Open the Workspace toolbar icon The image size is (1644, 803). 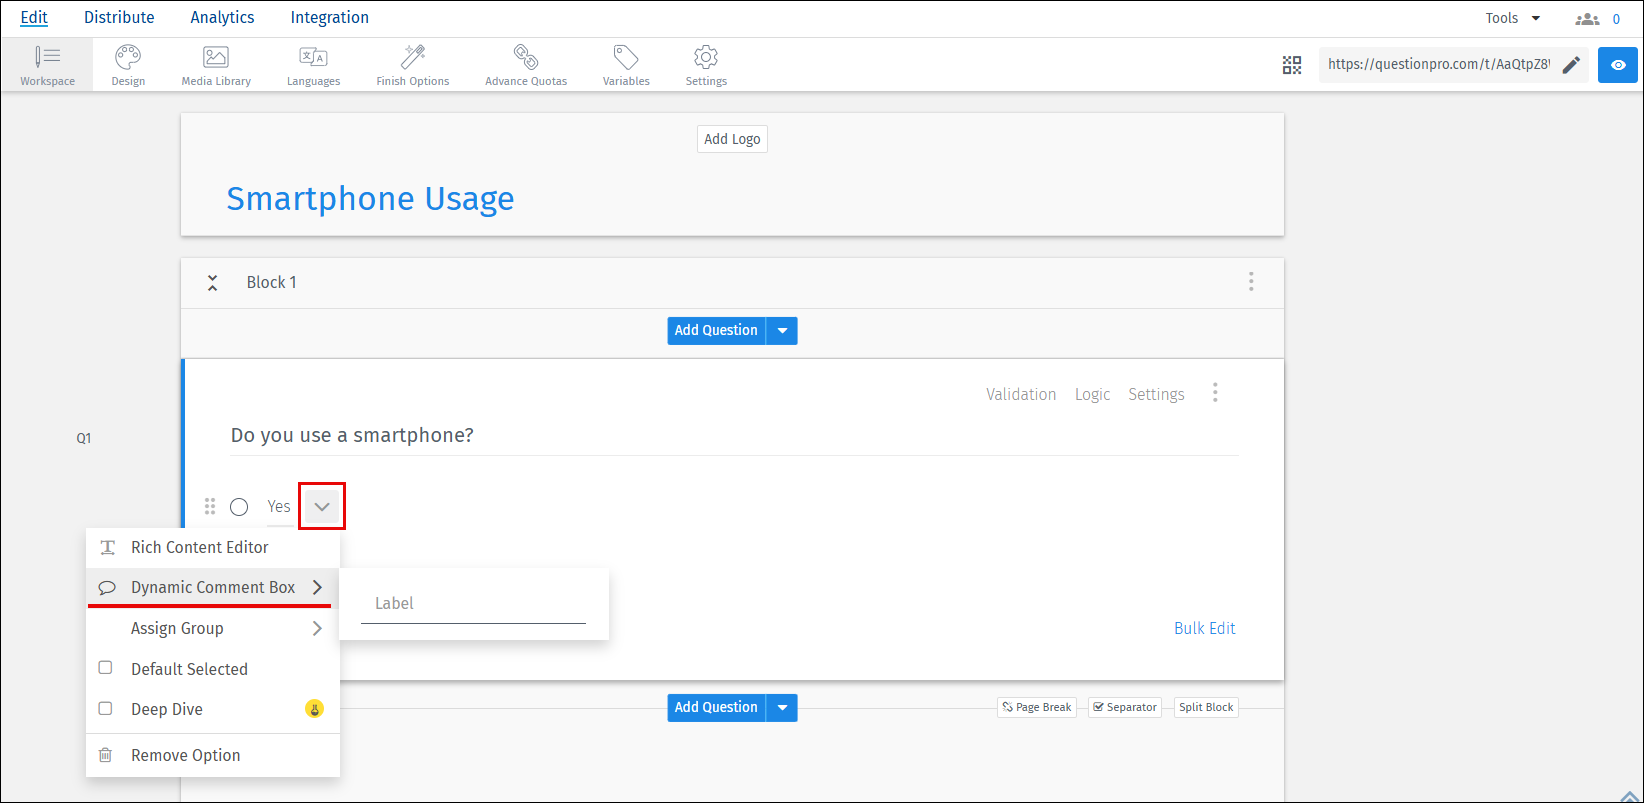[47, 65]
